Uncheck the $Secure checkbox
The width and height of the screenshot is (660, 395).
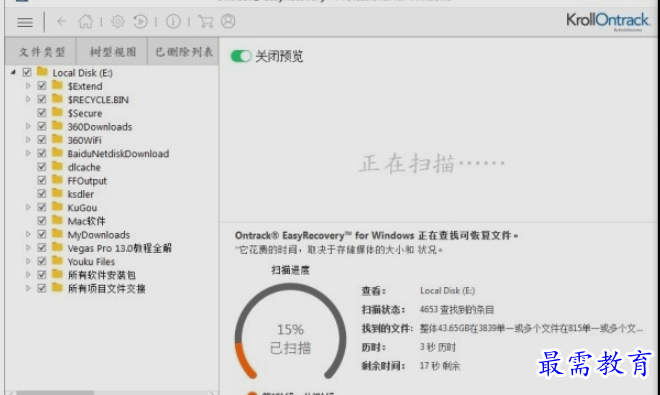coord(42,113)
